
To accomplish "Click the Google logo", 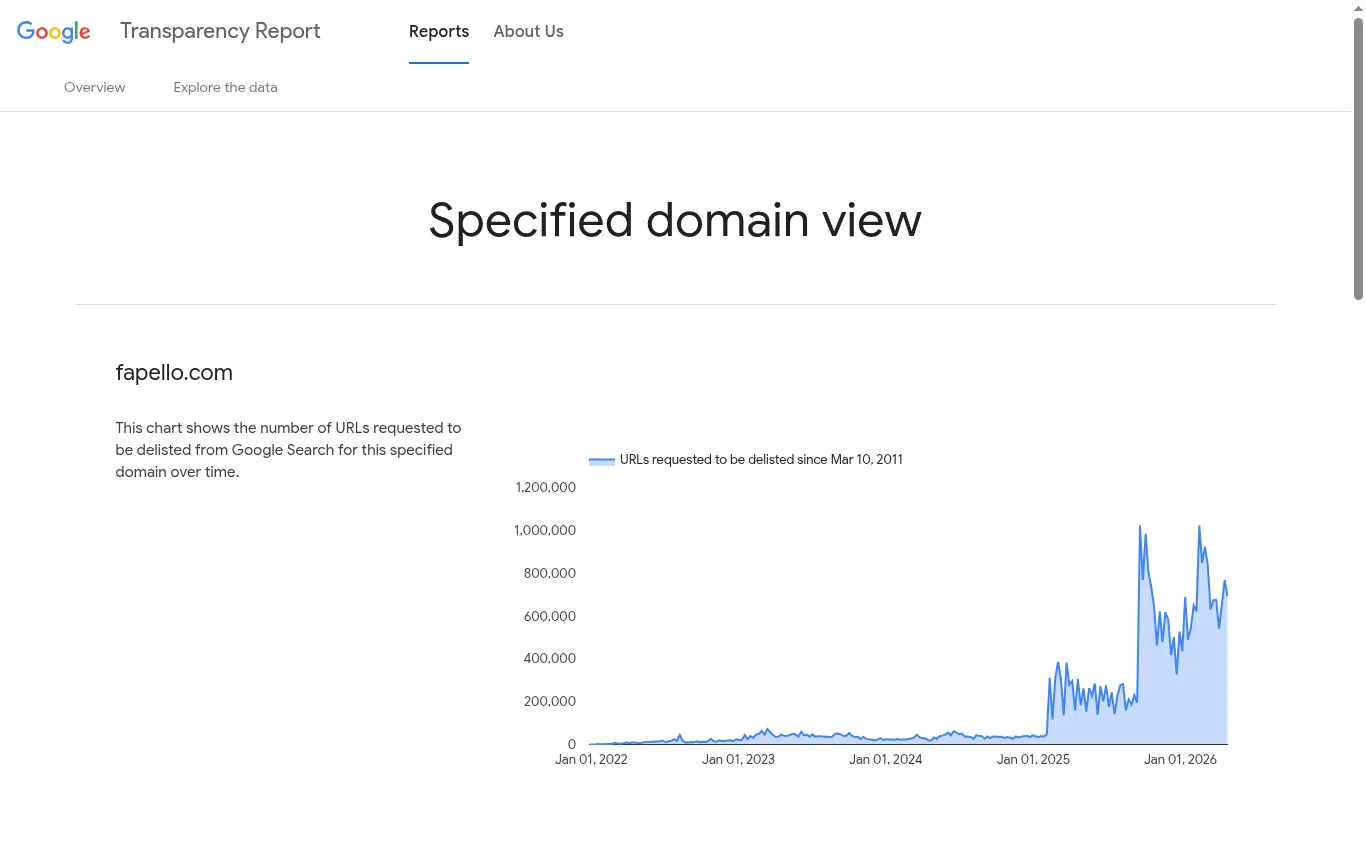I will coord(54,32).
